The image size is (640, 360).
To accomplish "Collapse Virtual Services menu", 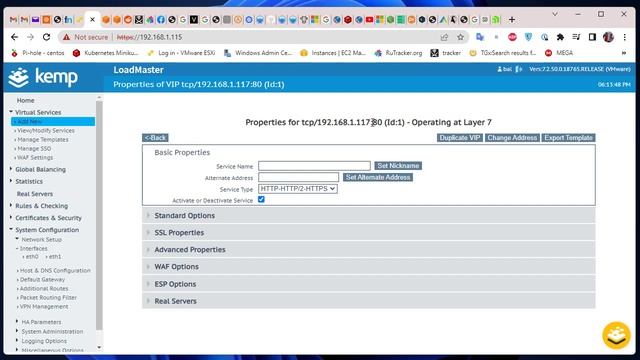I will tap(38, 112).
